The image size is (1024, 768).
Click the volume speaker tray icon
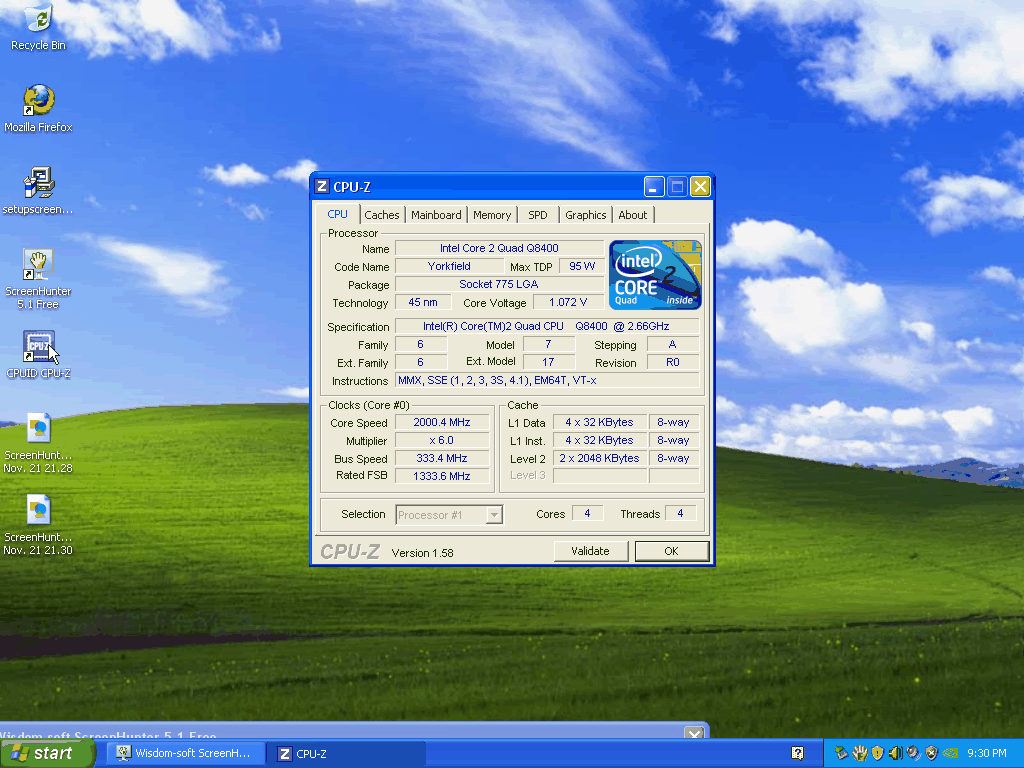[895, 753]
